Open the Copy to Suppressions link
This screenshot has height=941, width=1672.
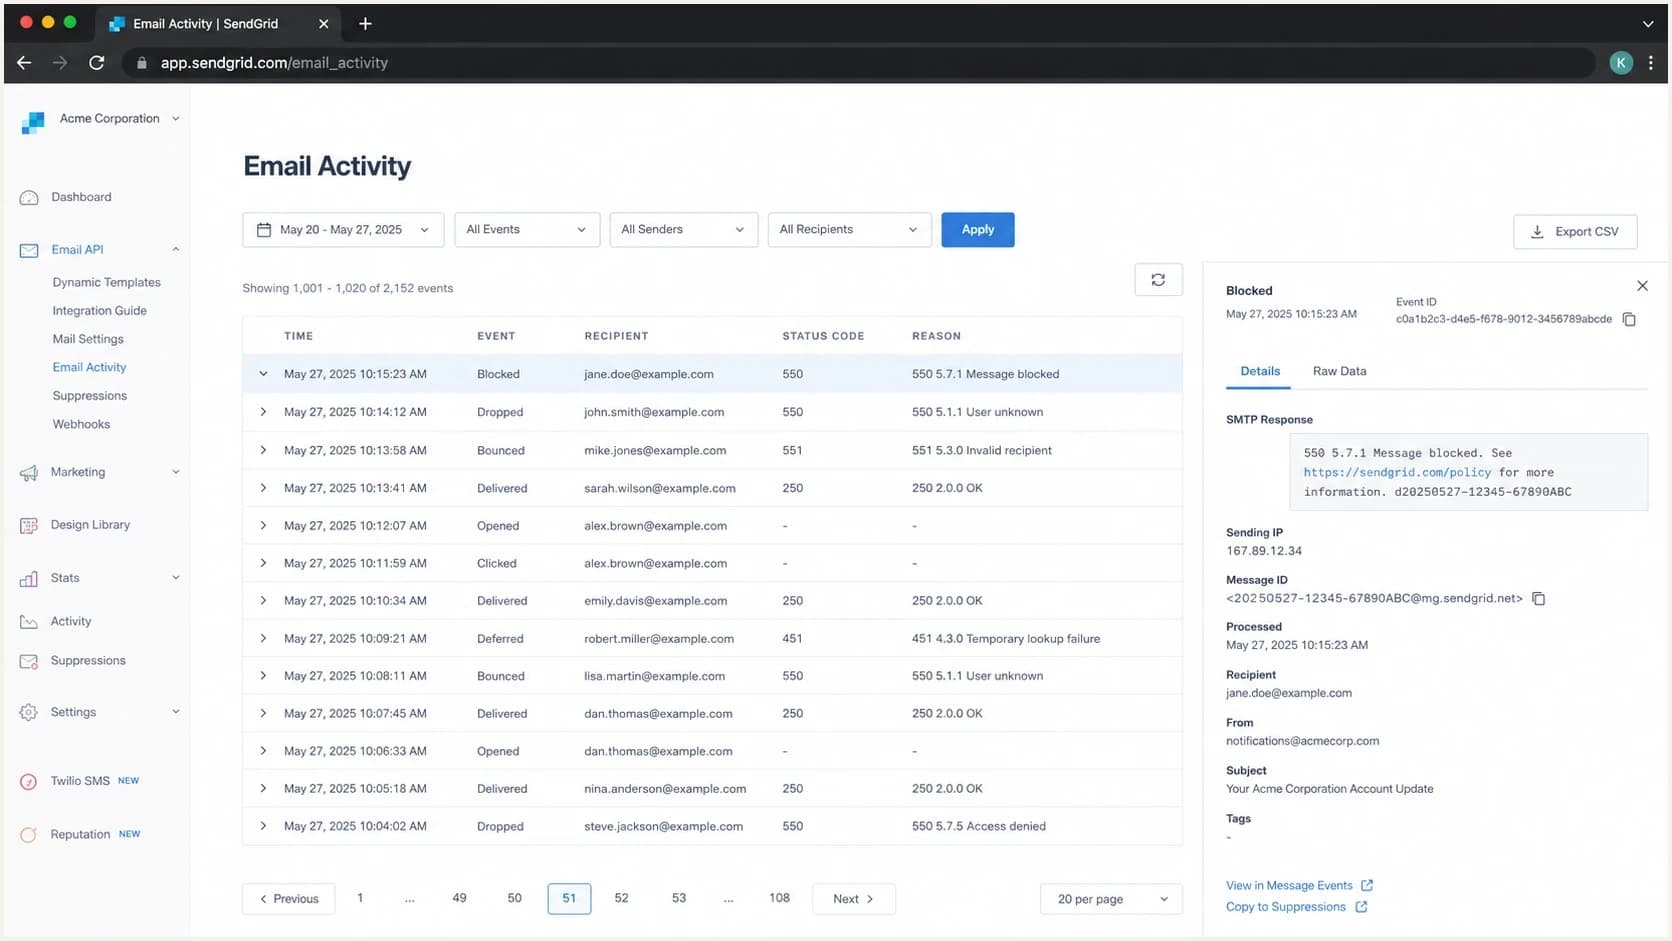click(x=1286, y=907)
